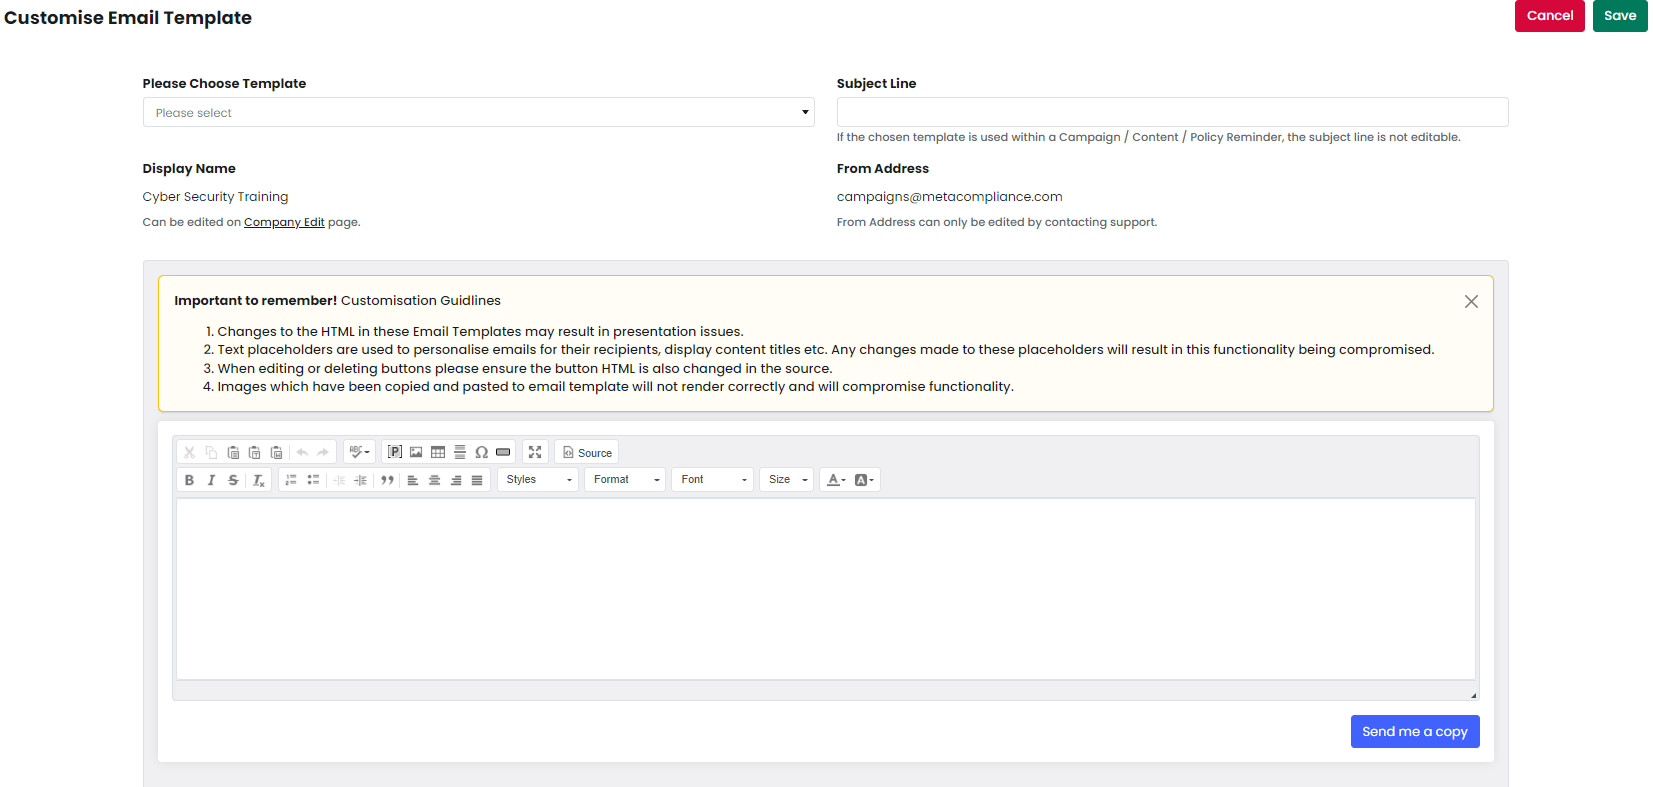
Task: Dismiss the Customisation Guidelines notice
Action: point(1471,301)
